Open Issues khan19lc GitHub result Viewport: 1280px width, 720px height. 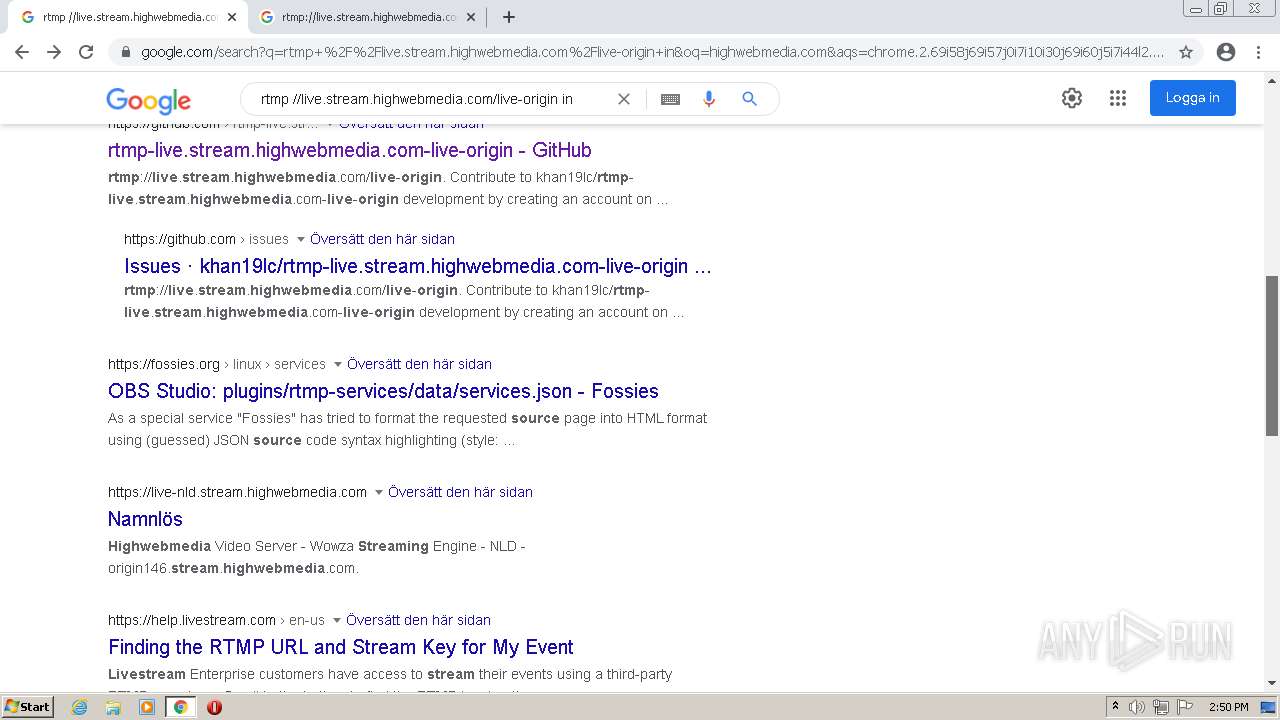pyautogui.click(x=418, y=266)
